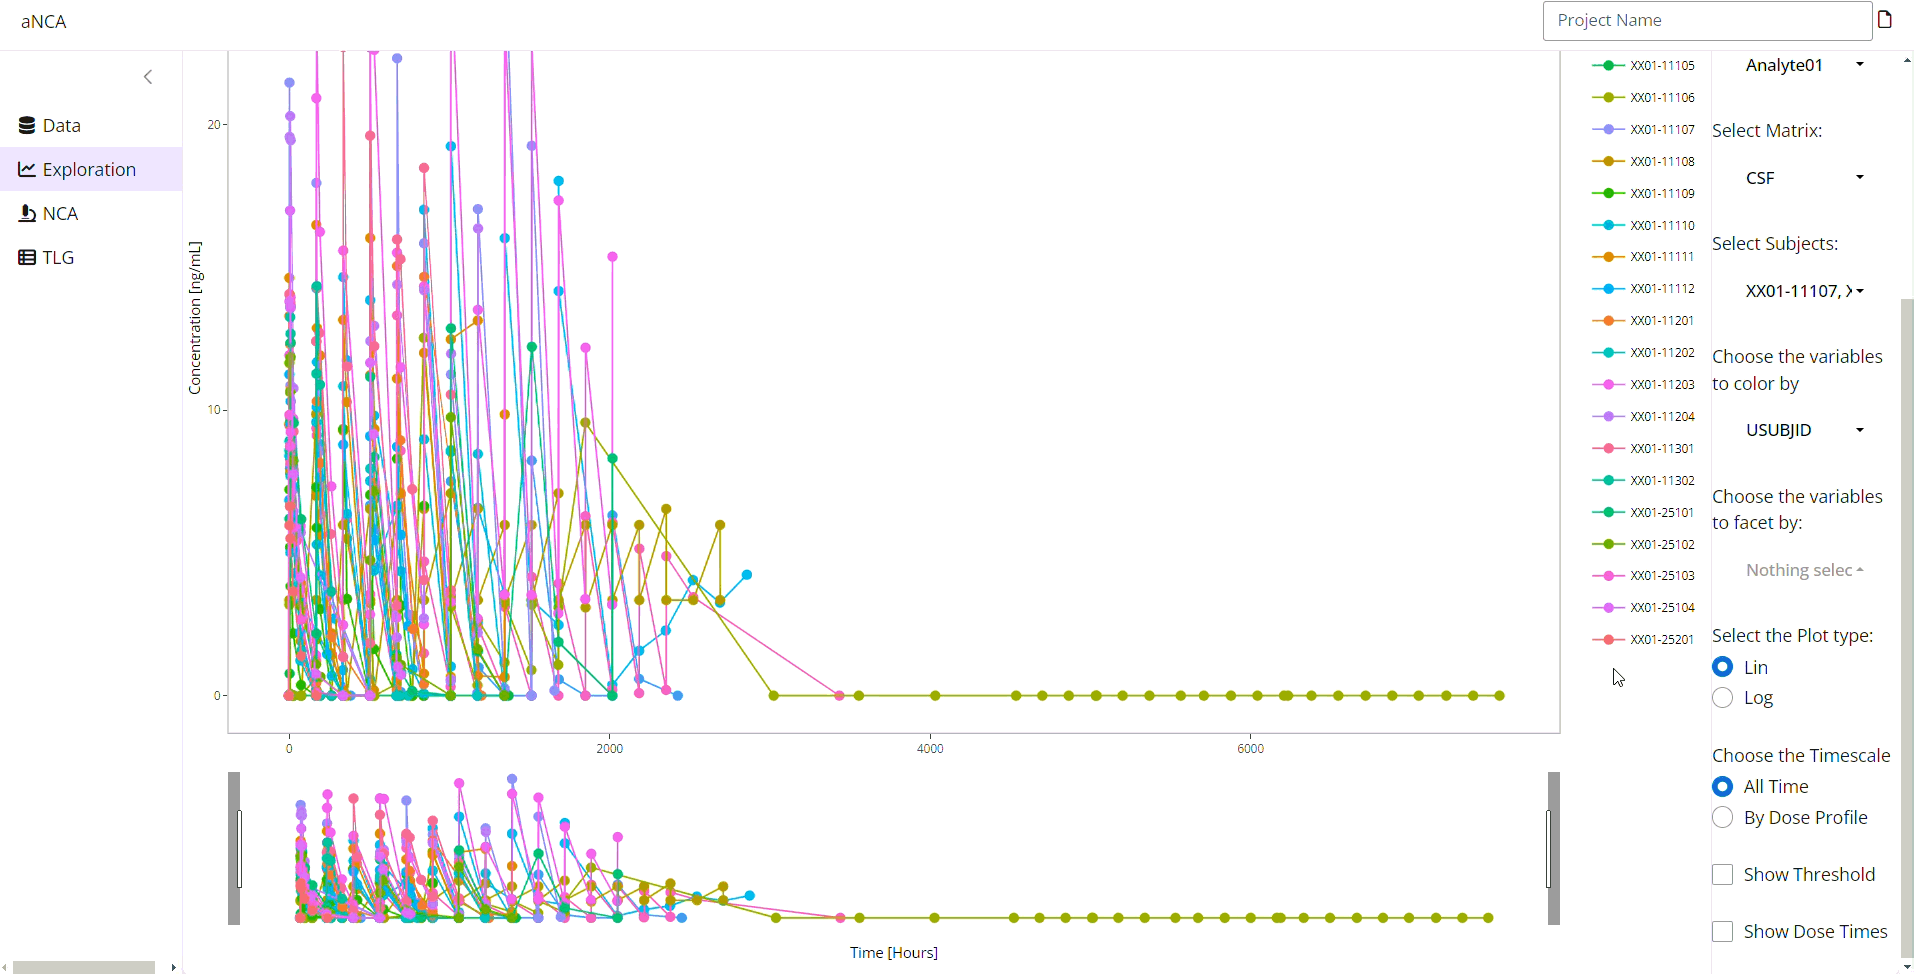Open the Select Matrix CSF dropdown
This screenshot has height=974, width=1914.
point(1804,178)
